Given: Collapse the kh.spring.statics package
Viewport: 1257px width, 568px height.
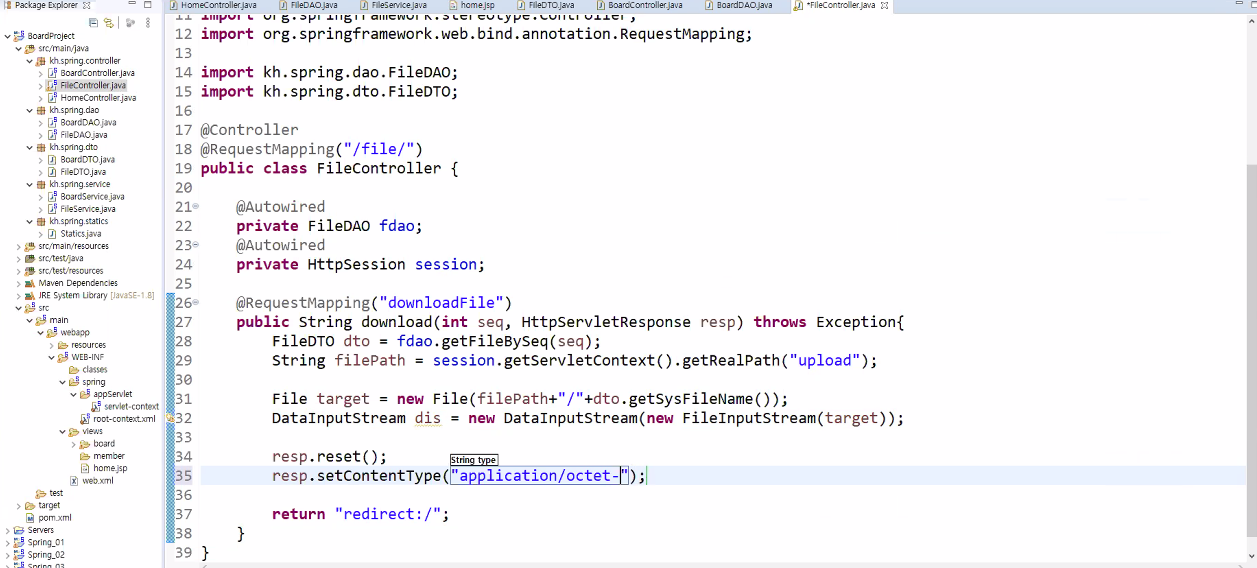Looking at the screenshot, I should pos(30,221).
